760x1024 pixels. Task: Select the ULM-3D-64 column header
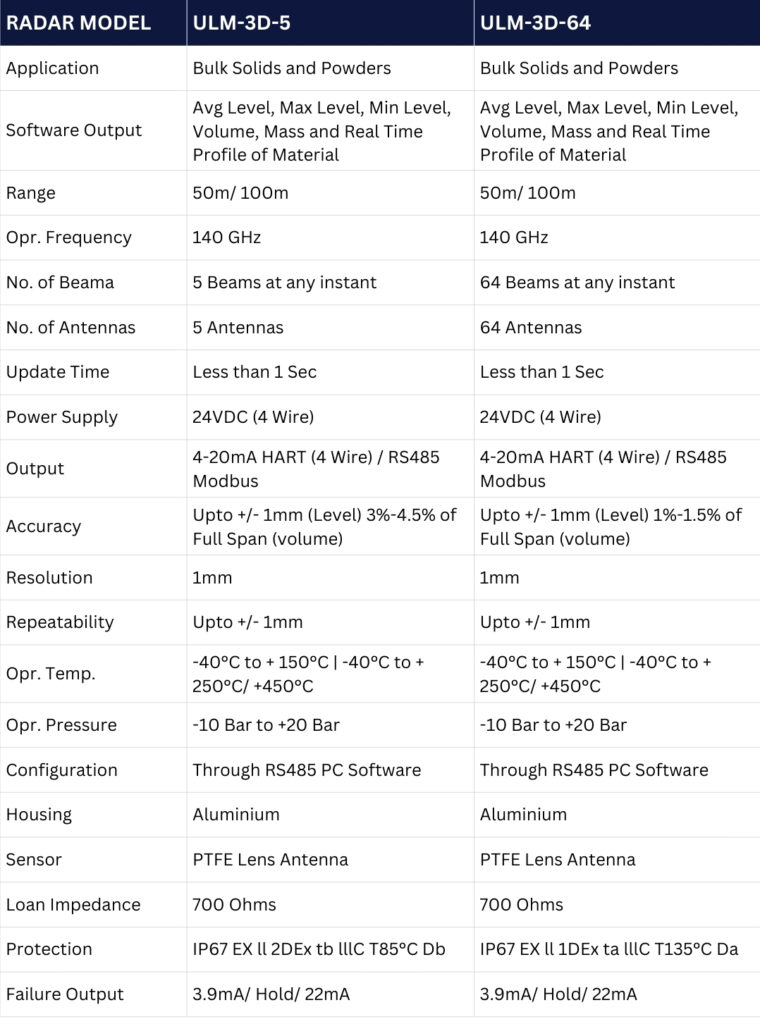535,22
